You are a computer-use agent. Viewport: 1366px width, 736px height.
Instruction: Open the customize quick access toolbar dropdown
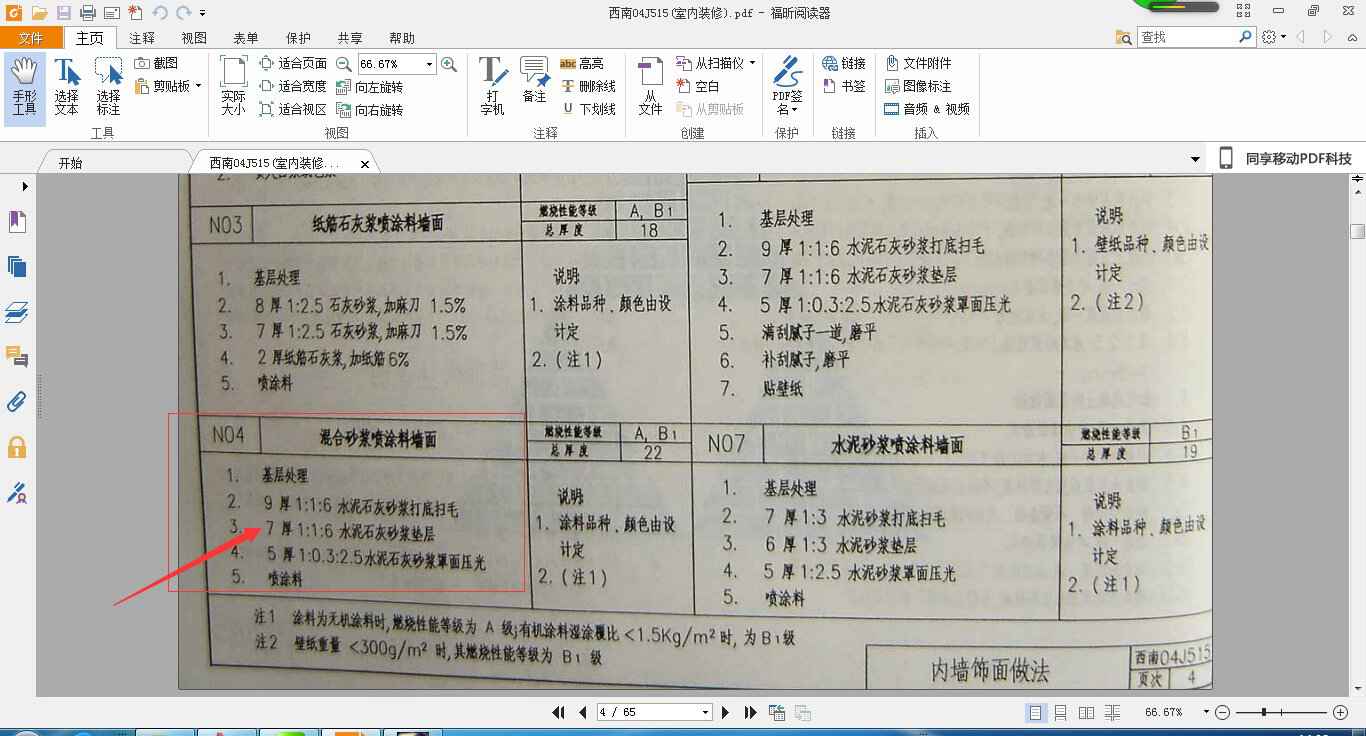click(x=203, y=13)
